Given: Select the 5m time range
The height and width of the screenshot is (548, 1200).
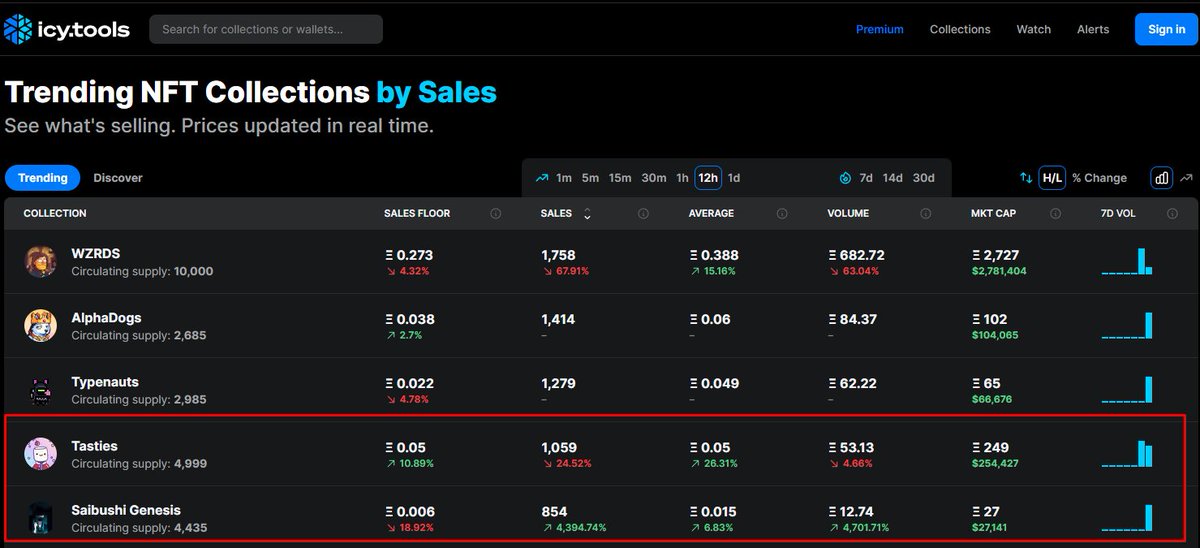Looking at the screenshot, I should 590,178.
